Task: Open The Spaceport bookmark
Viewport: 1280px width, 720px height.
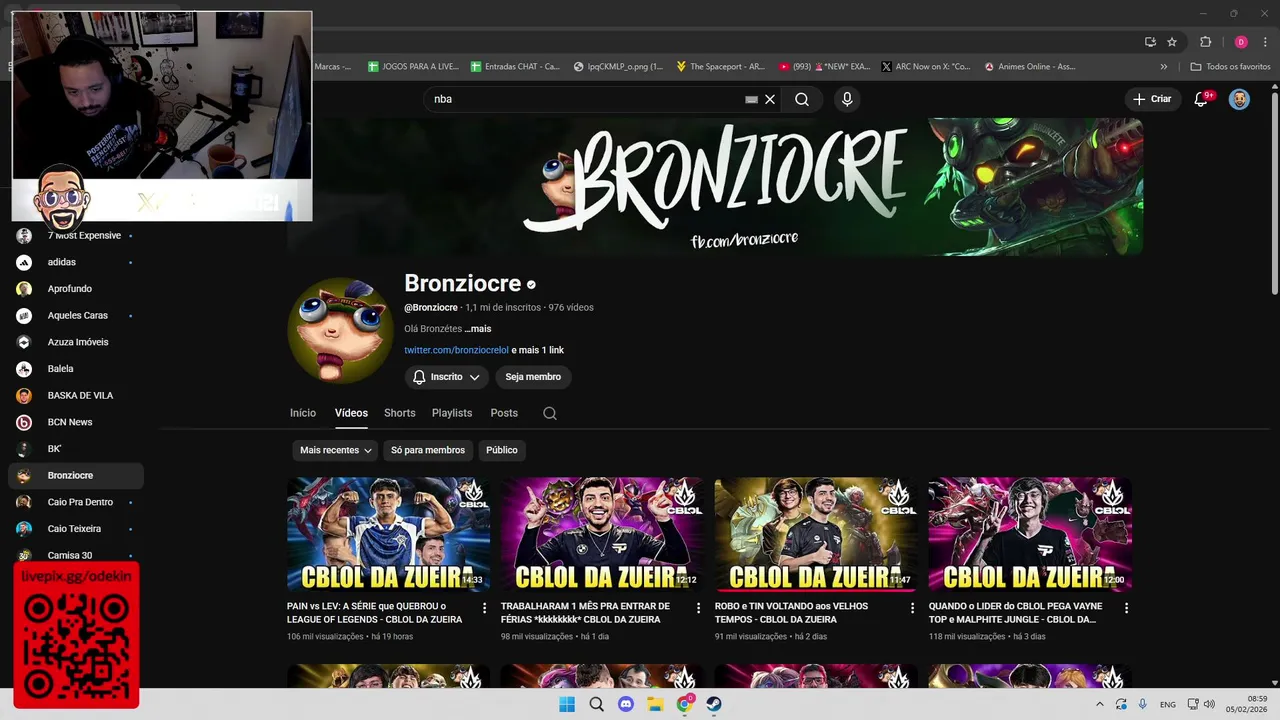Action: (720, 67)
